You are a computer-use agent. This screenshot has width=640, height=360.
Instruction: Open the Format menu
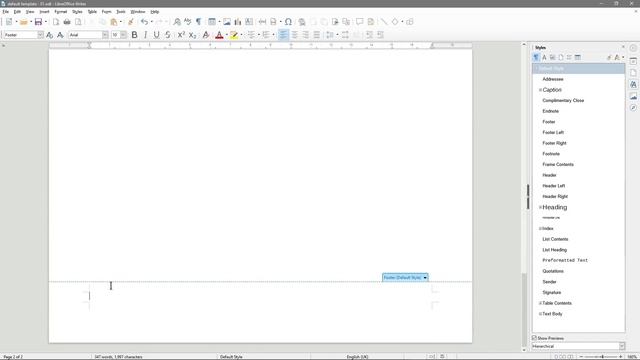(60, 12)
